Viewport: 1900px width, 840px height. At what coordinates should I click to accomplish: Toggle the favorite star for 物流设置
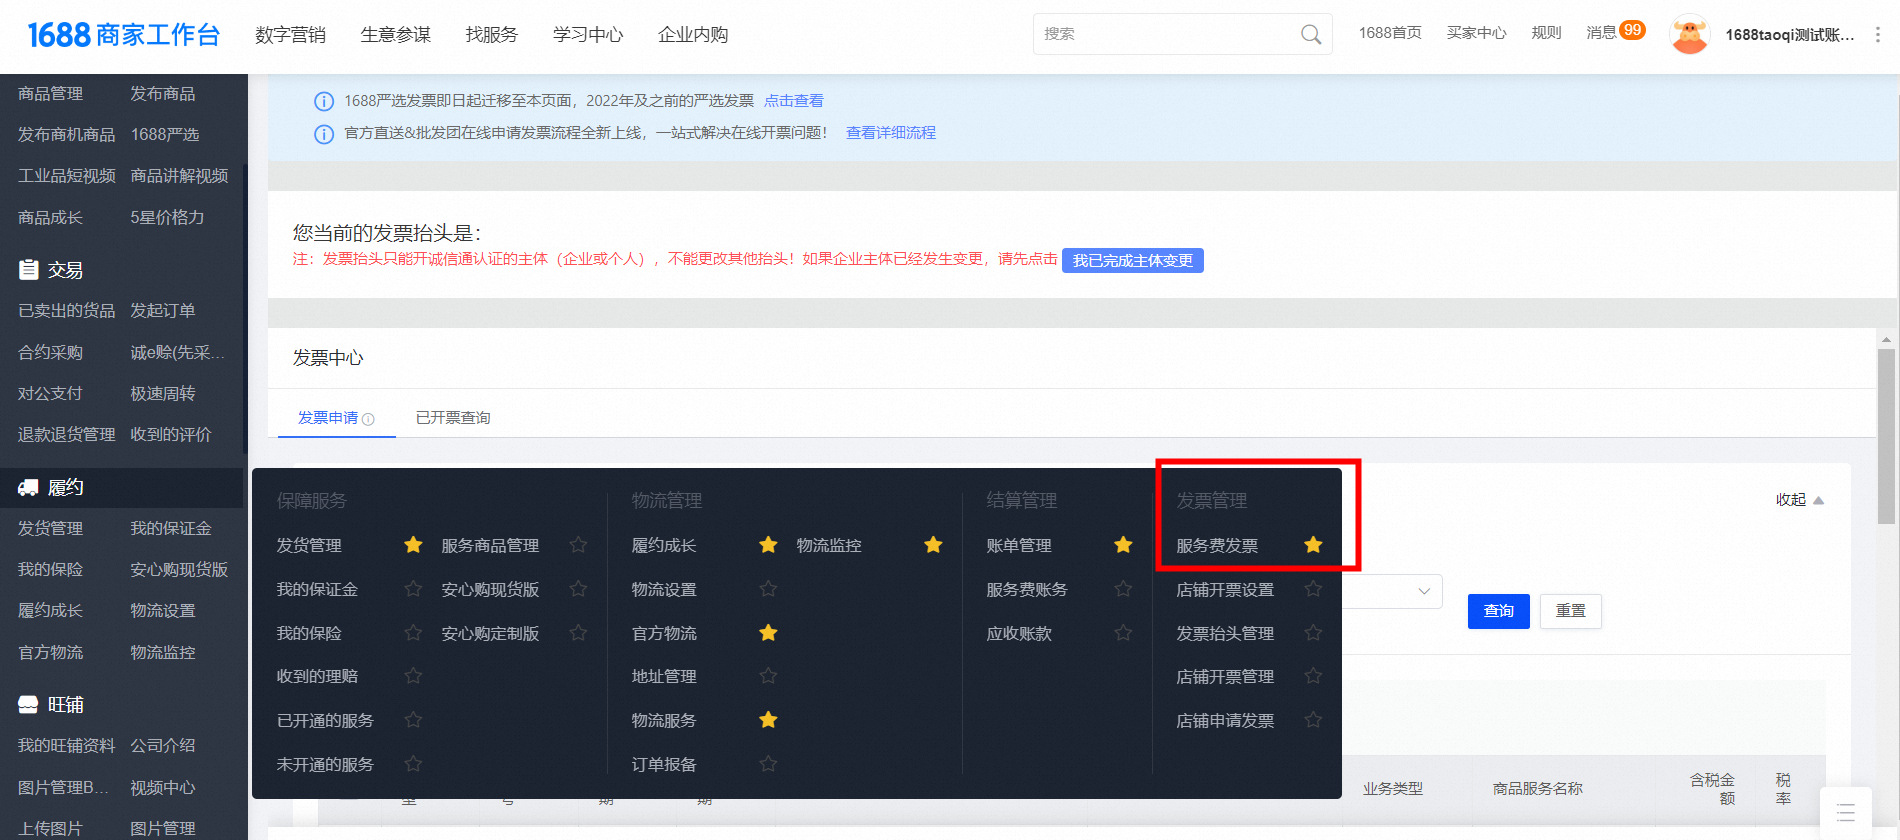tap(768, 589)
